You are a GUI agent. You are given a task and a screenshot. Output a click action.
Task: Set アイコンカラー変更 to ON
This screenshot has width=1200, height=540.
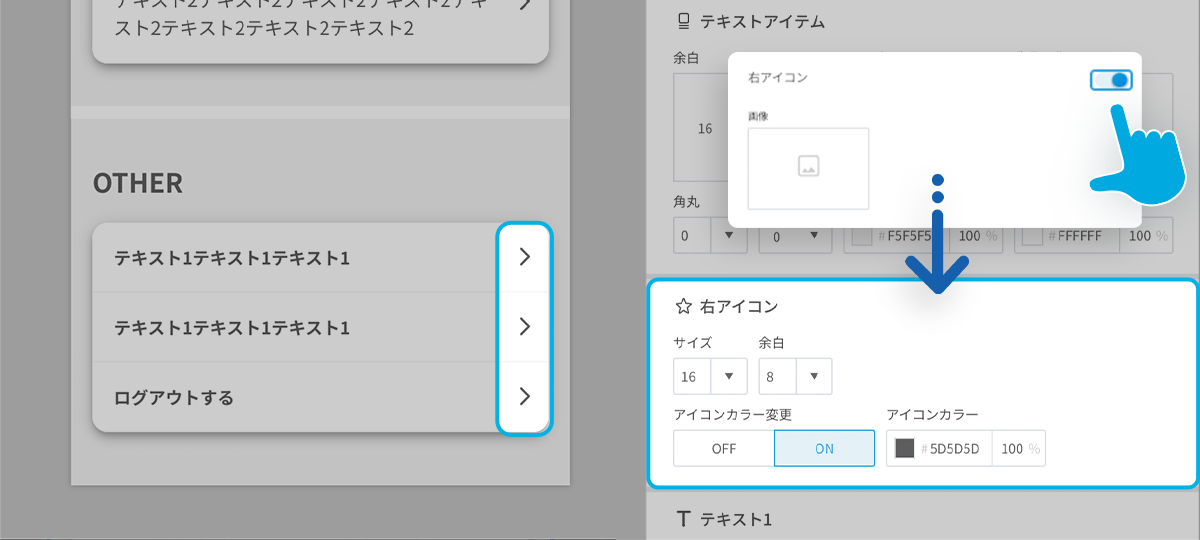(x=824, y=448)
